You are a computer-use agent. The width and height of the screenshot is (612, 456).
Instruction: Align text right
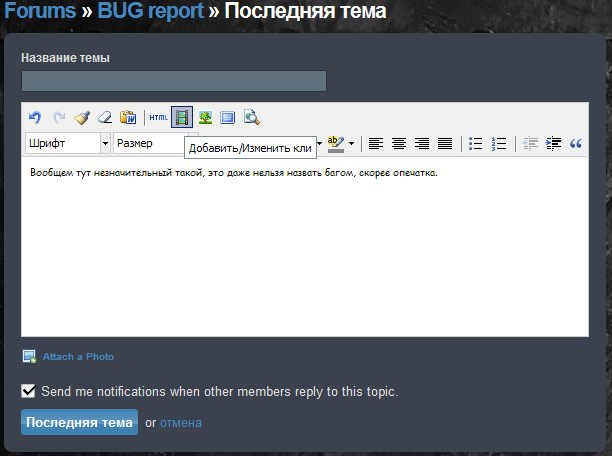tap(422, 144)
